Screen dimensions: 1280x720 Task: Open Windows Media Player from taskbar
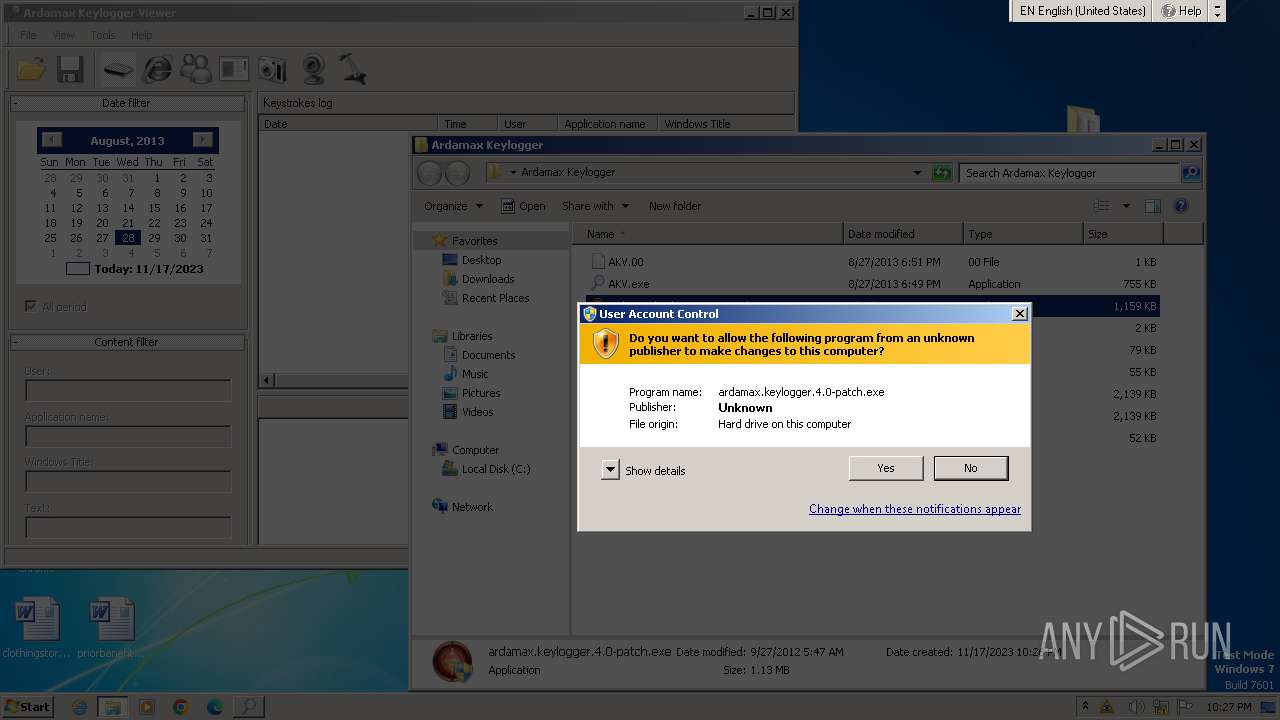pyautogui.click(x=147, y=707)
